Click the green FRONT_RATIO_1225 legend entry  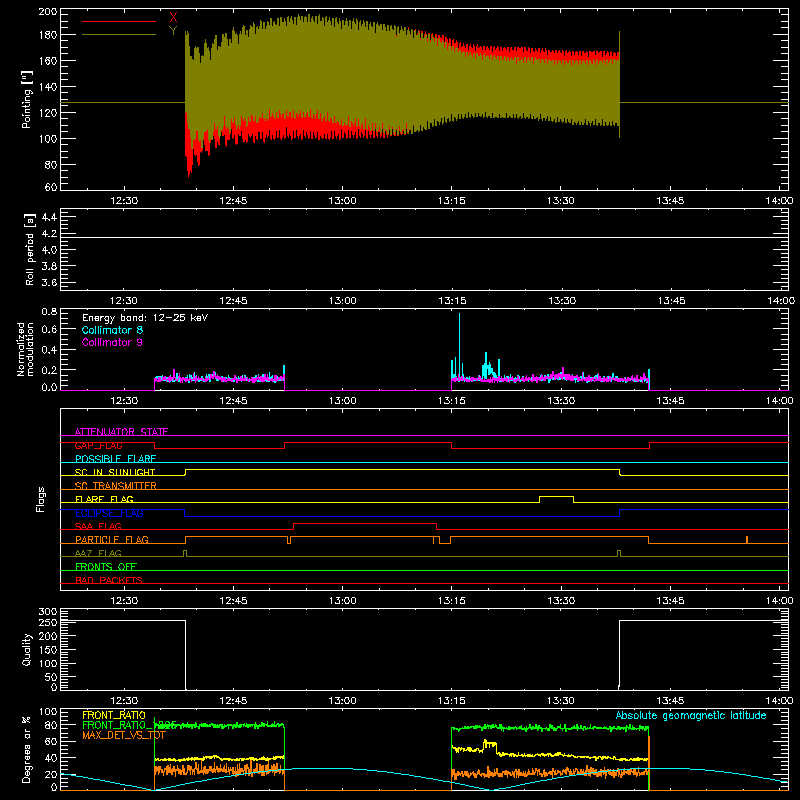129,725
